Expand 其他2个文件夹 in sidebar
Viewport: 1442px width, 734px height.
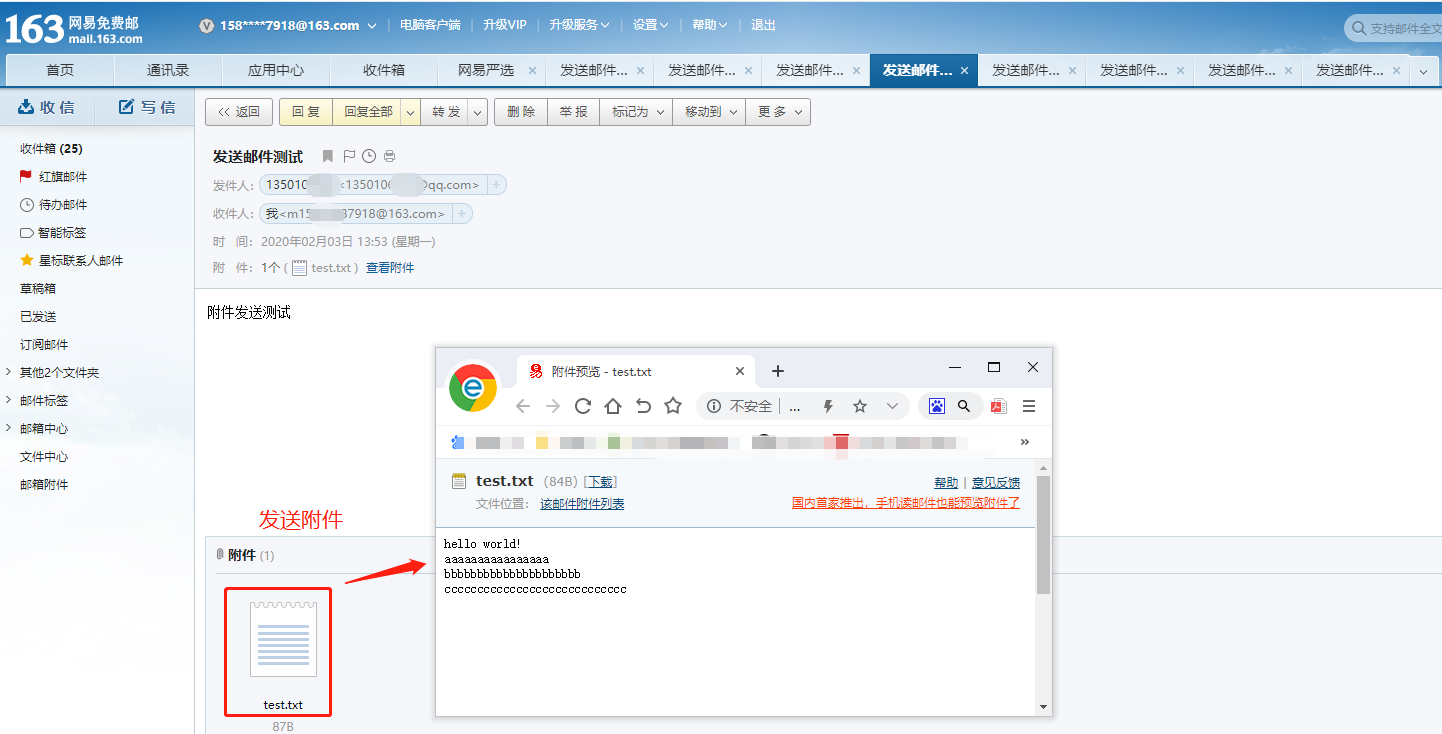(x=52, y=372)
